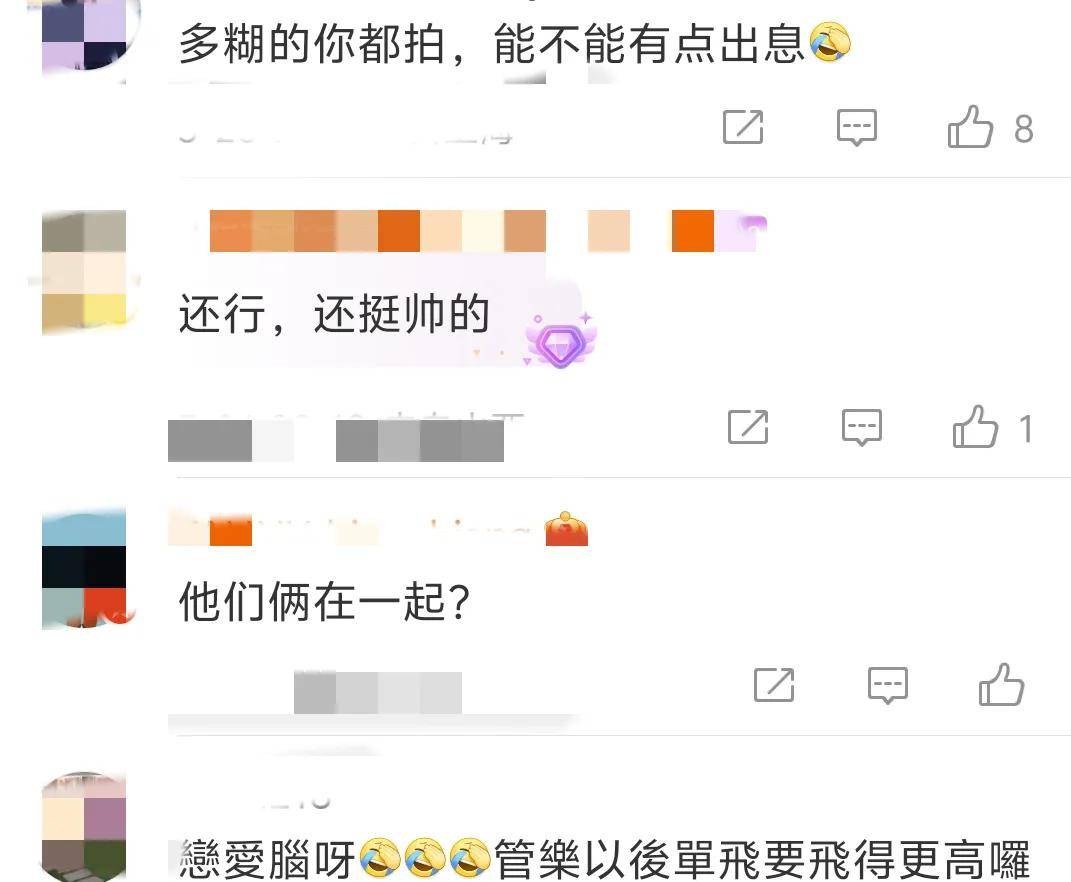Screen dimensions: 1071x882
Task: Share the 他们俩在一起 comment
Action: (x=774, y=685)
